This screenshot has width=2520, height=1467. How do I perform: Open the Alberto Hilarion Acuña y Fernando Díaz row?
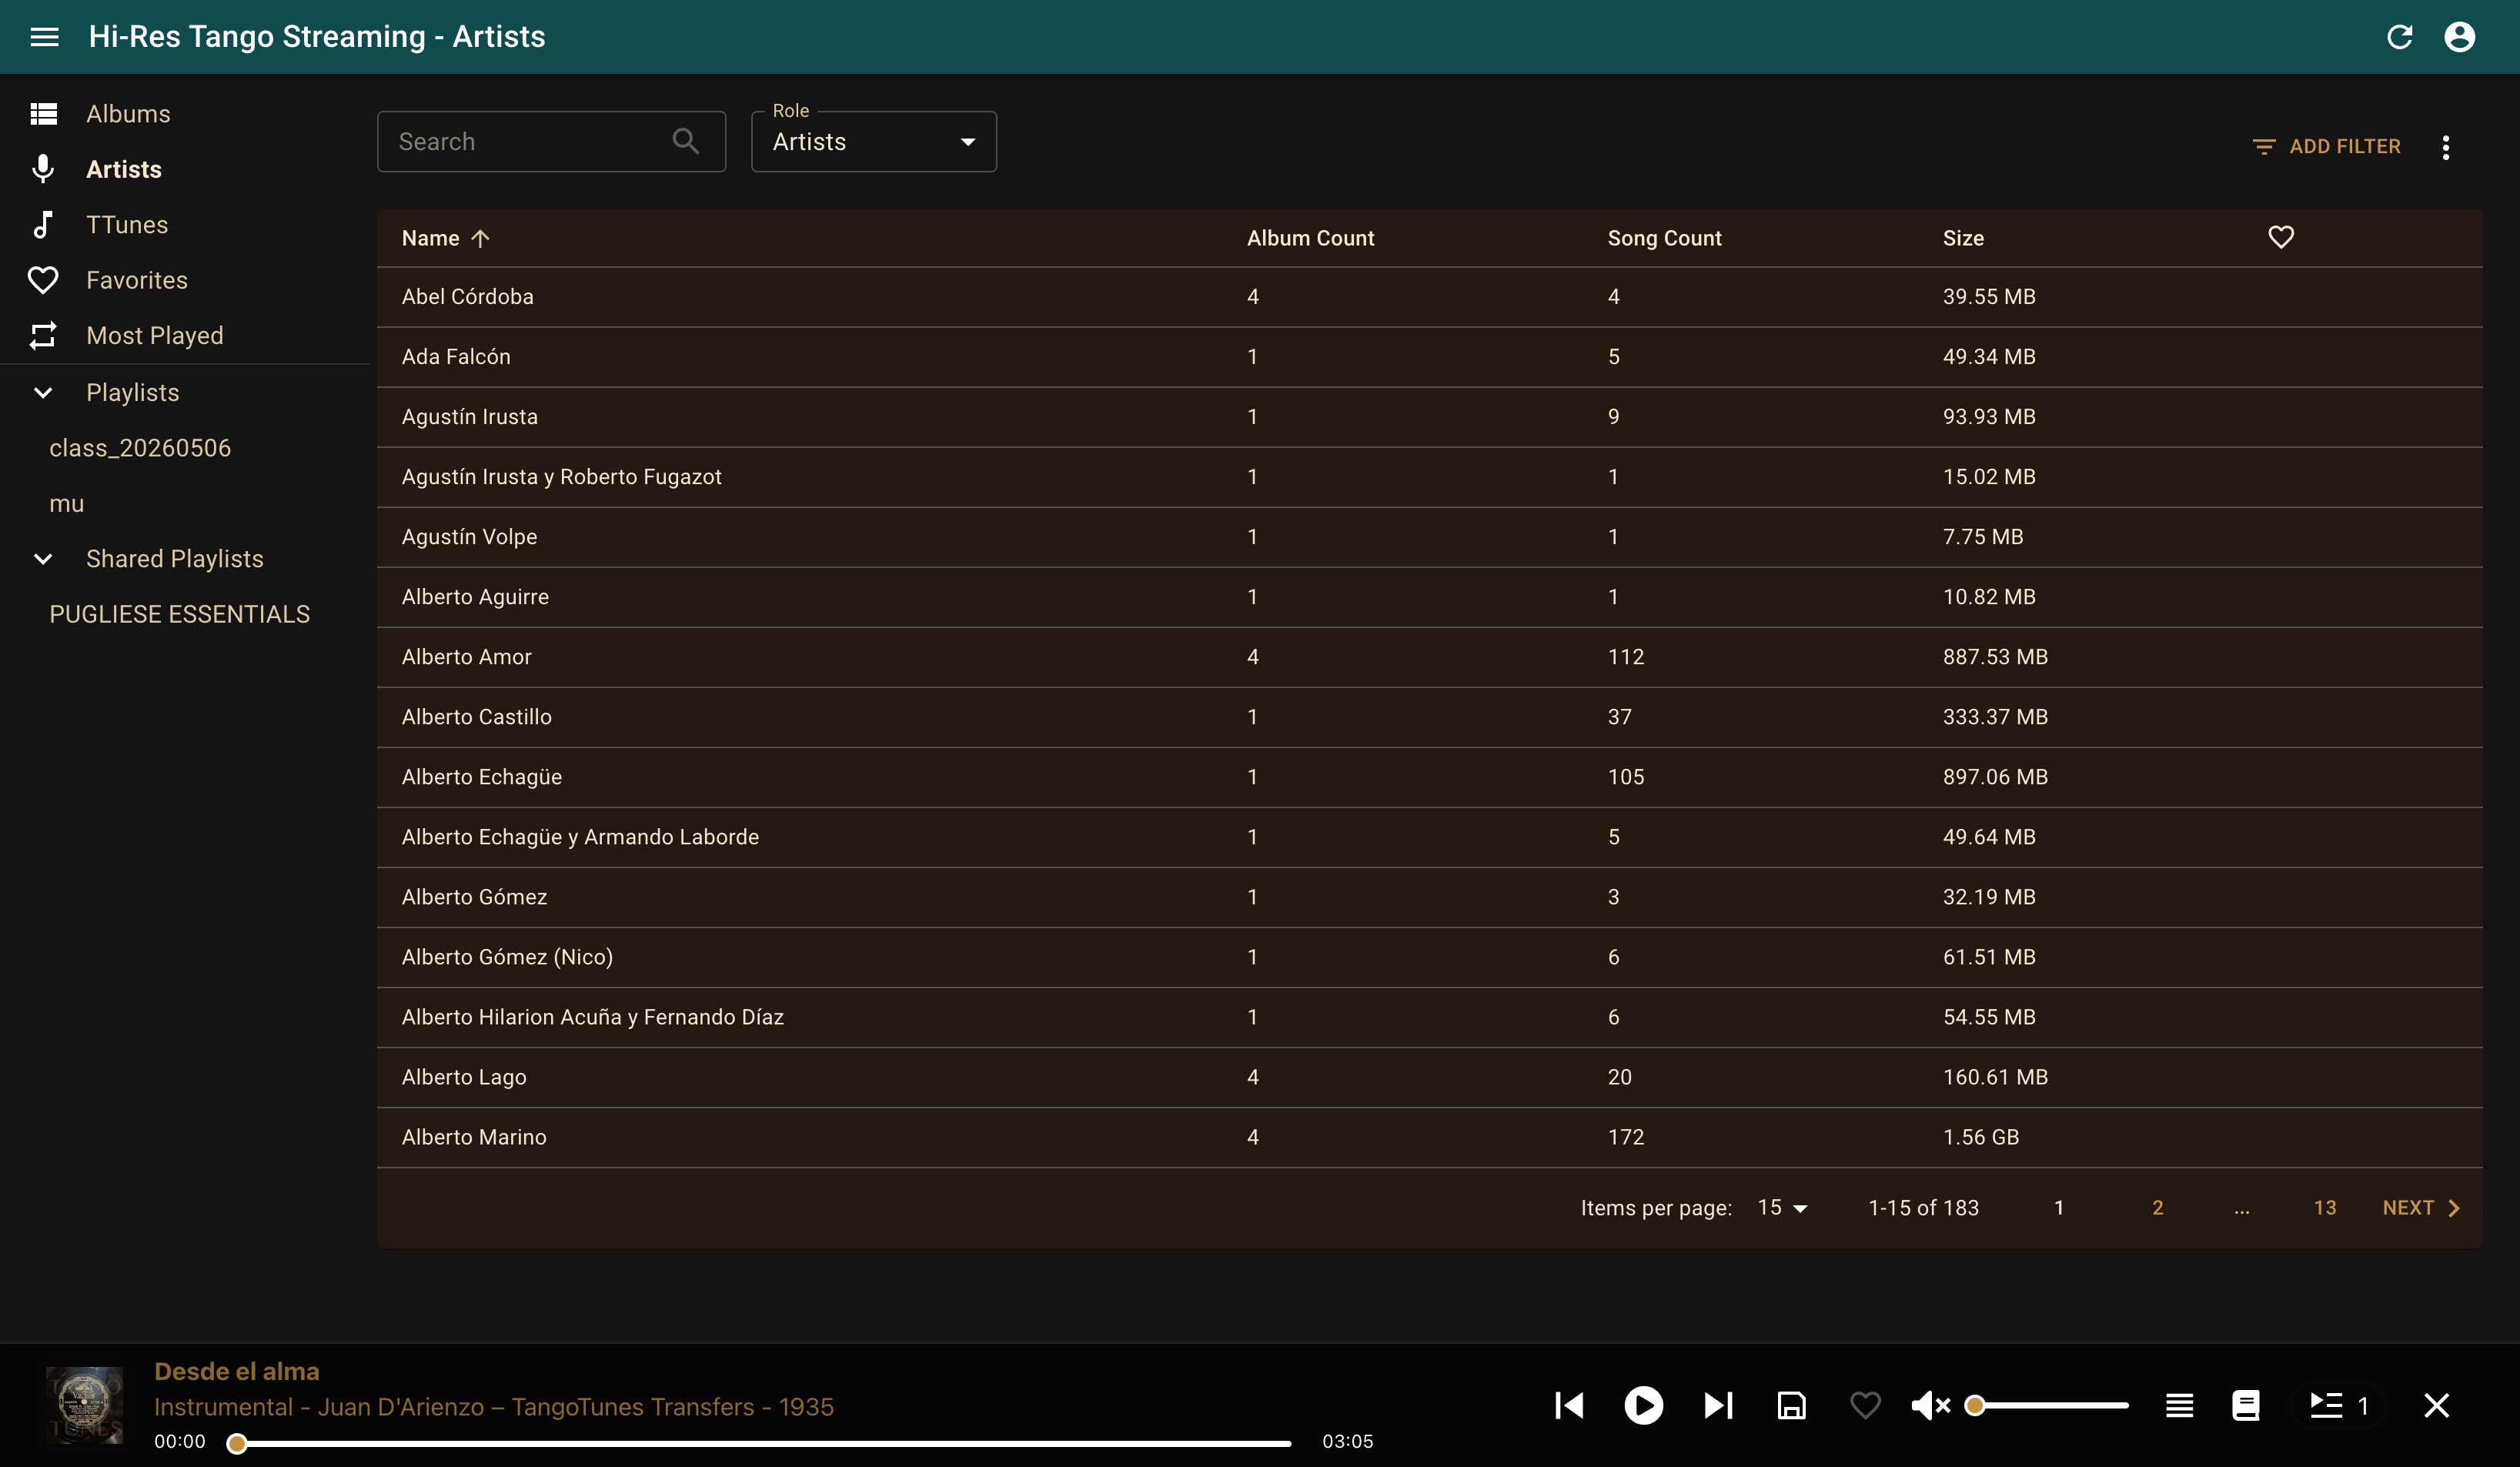pyautogui.click(x=1429, y=1017)
